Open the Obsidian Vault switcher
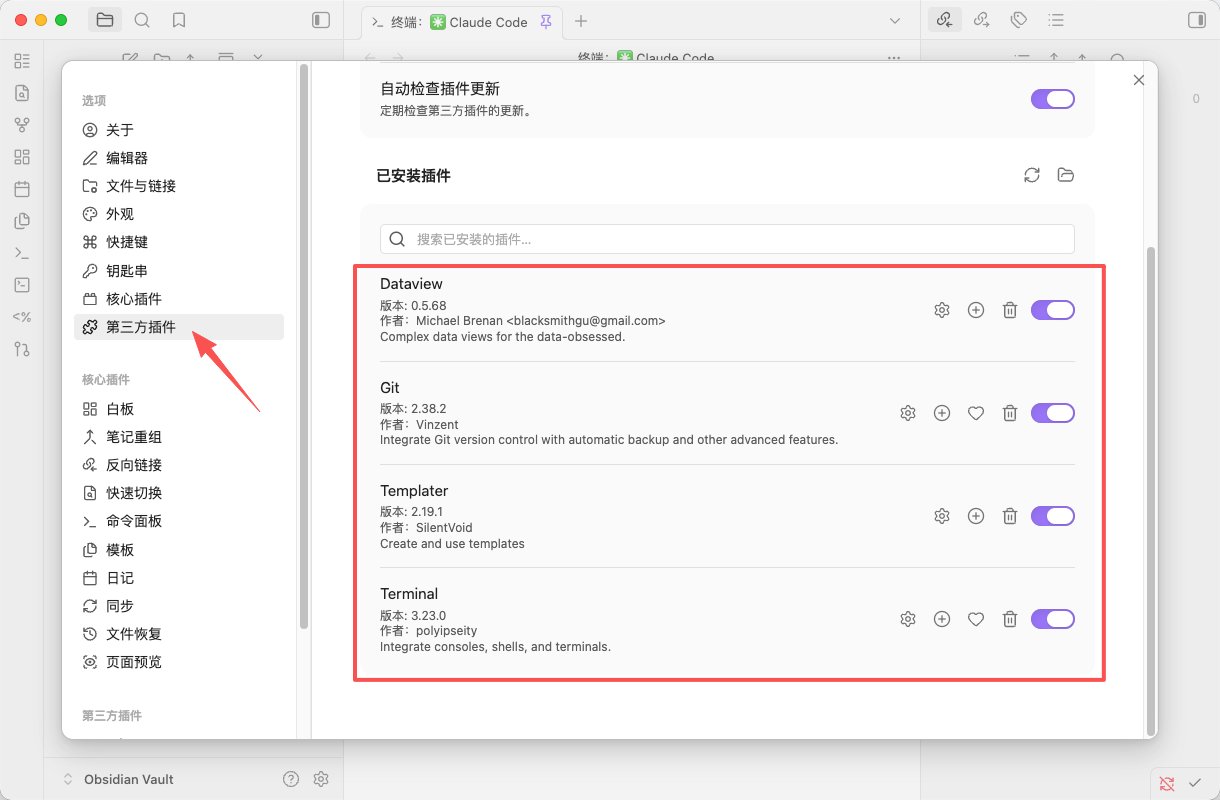1220x800 pixels. tap(118, 779)
